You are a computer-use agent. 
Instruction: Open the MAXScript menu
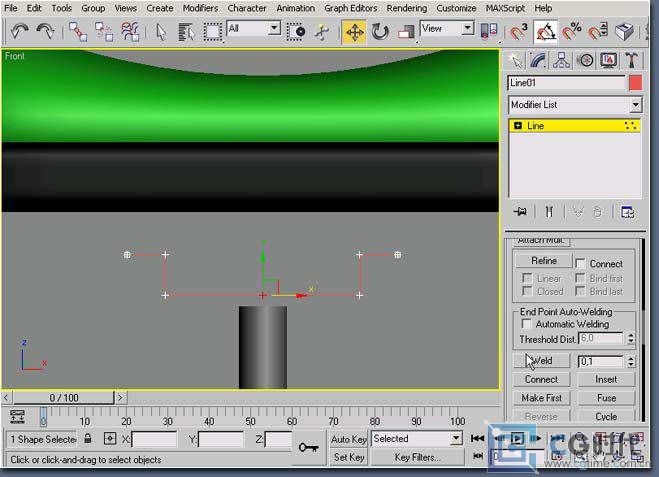505,8
